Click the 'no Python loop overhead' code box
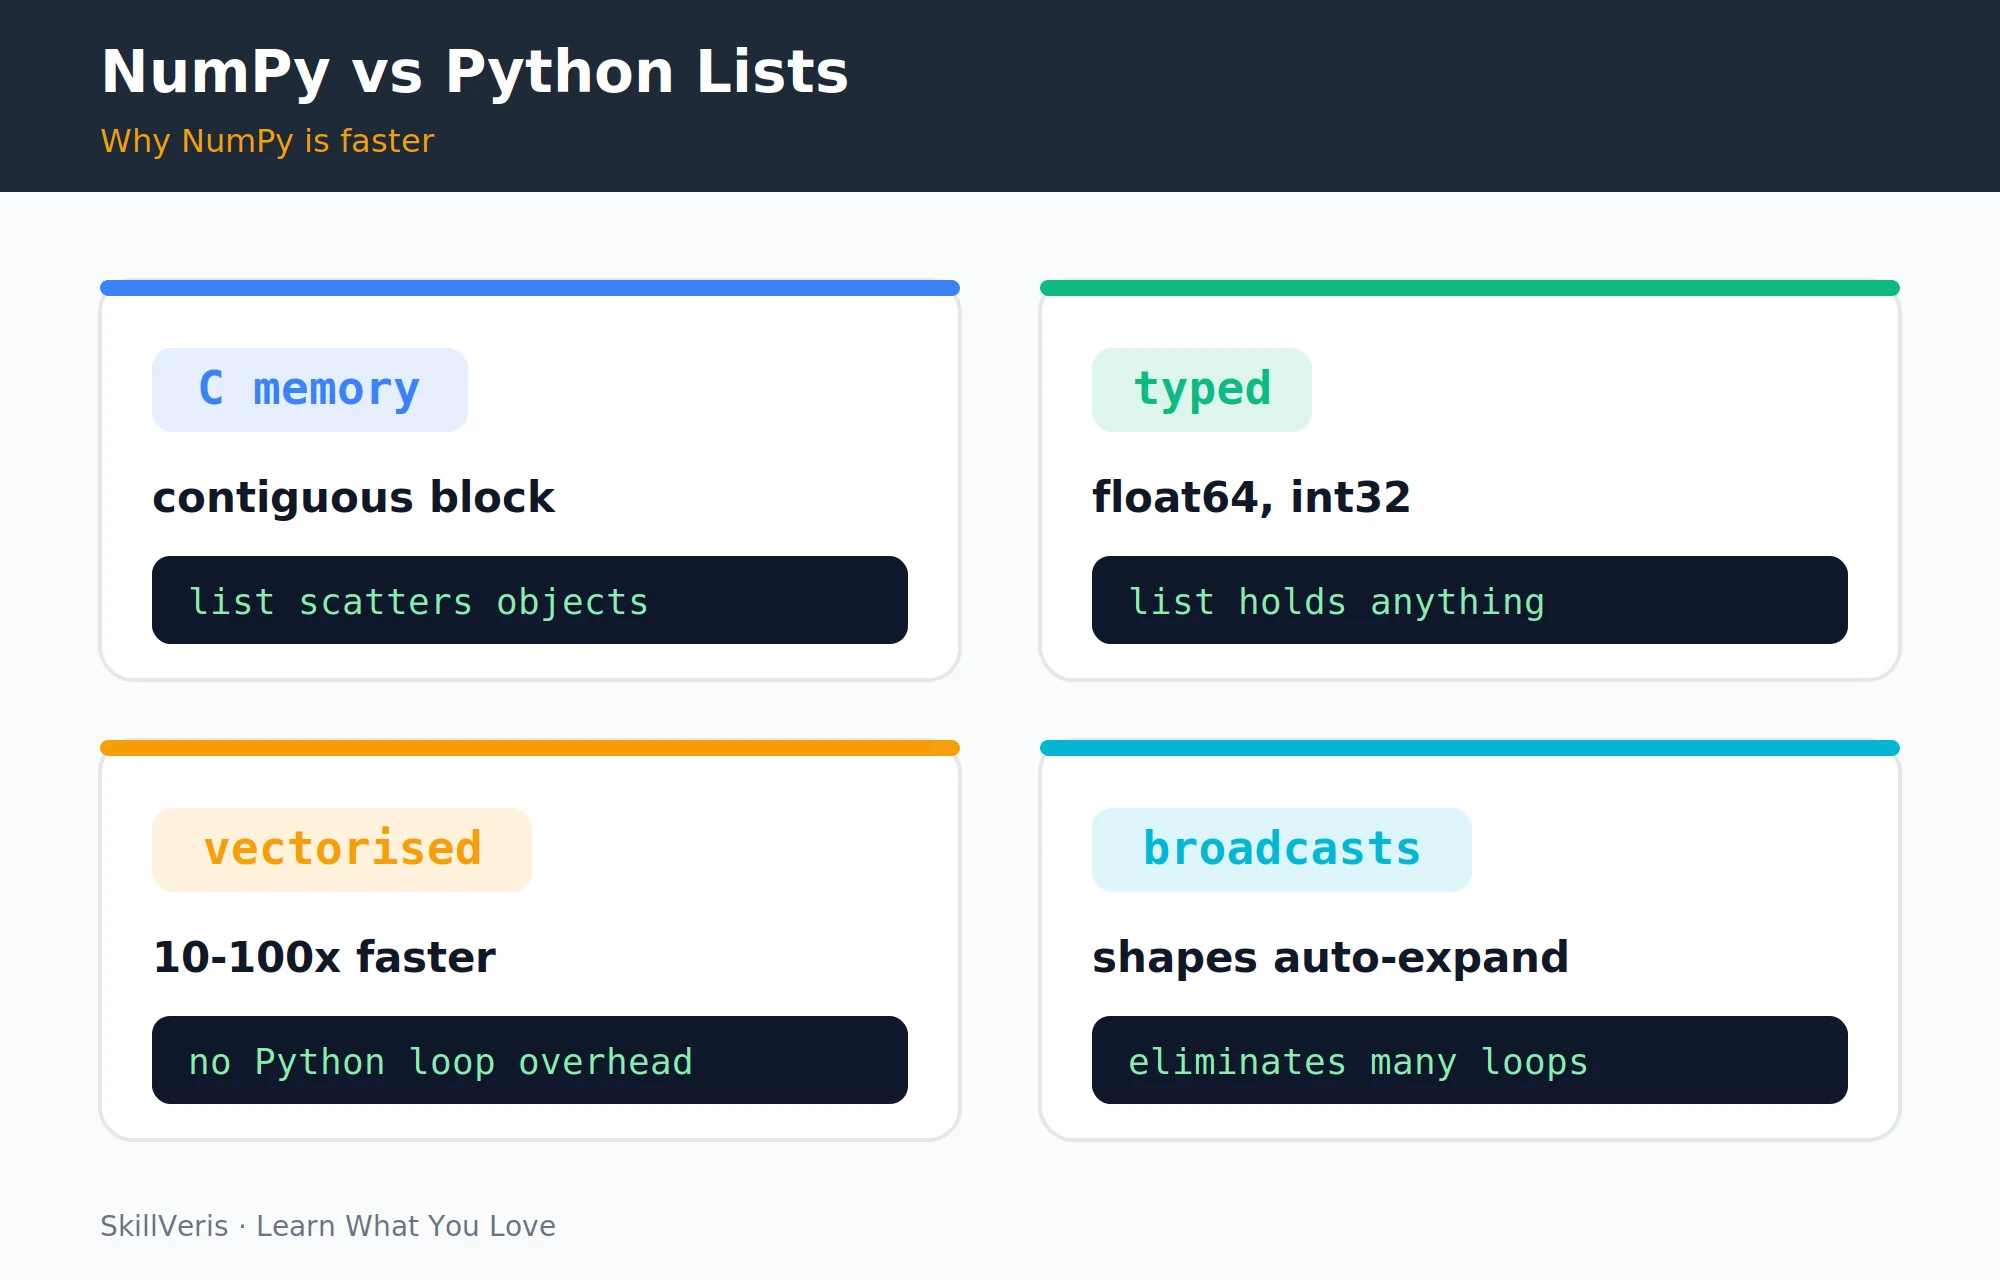2000x1280 pixels. [530, 1060]
